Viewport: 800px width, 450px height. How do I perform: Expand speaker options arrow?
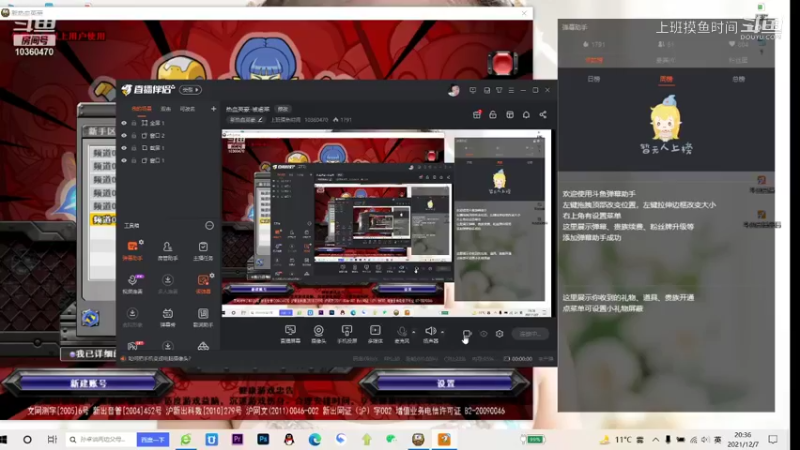(x=442, y=332)
